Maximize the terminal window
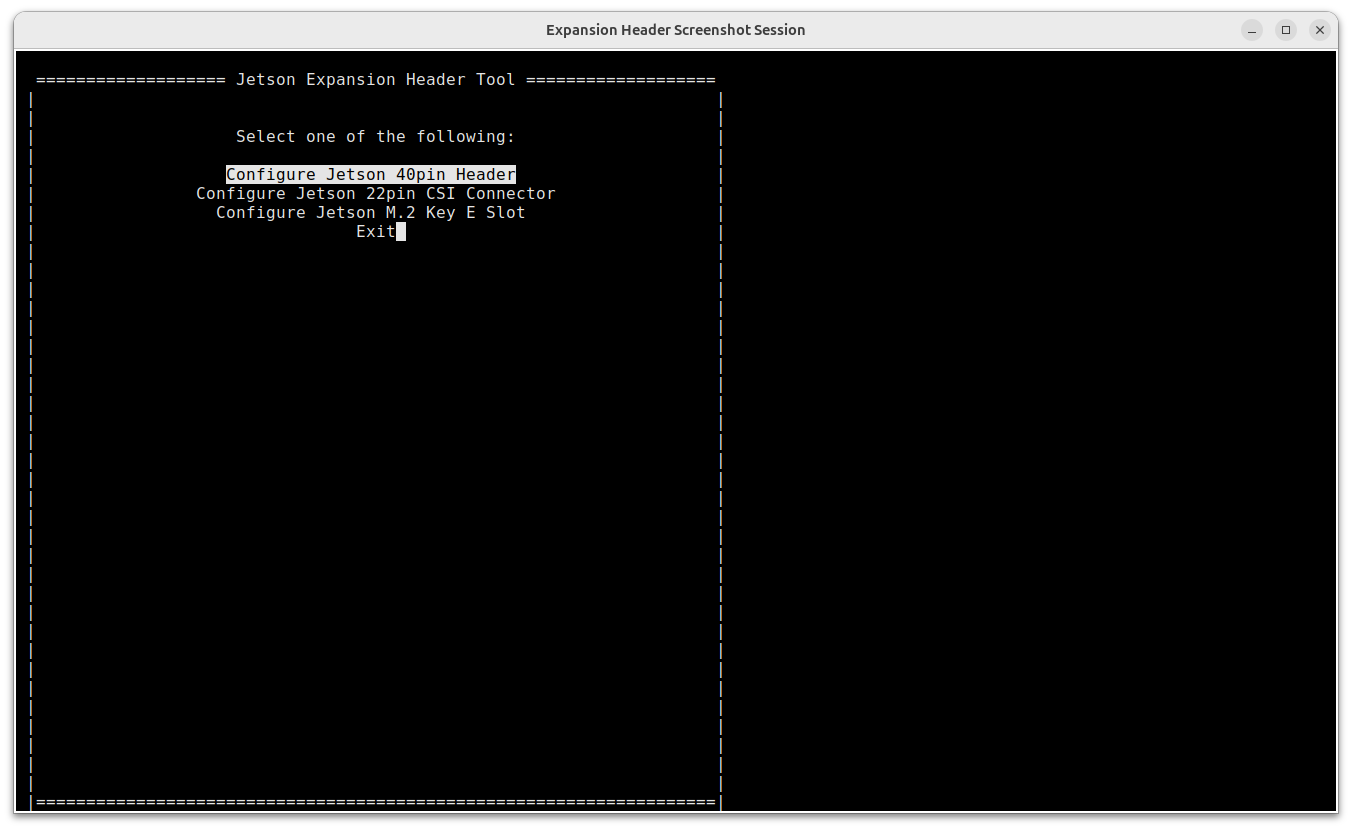 point(1286,30)
